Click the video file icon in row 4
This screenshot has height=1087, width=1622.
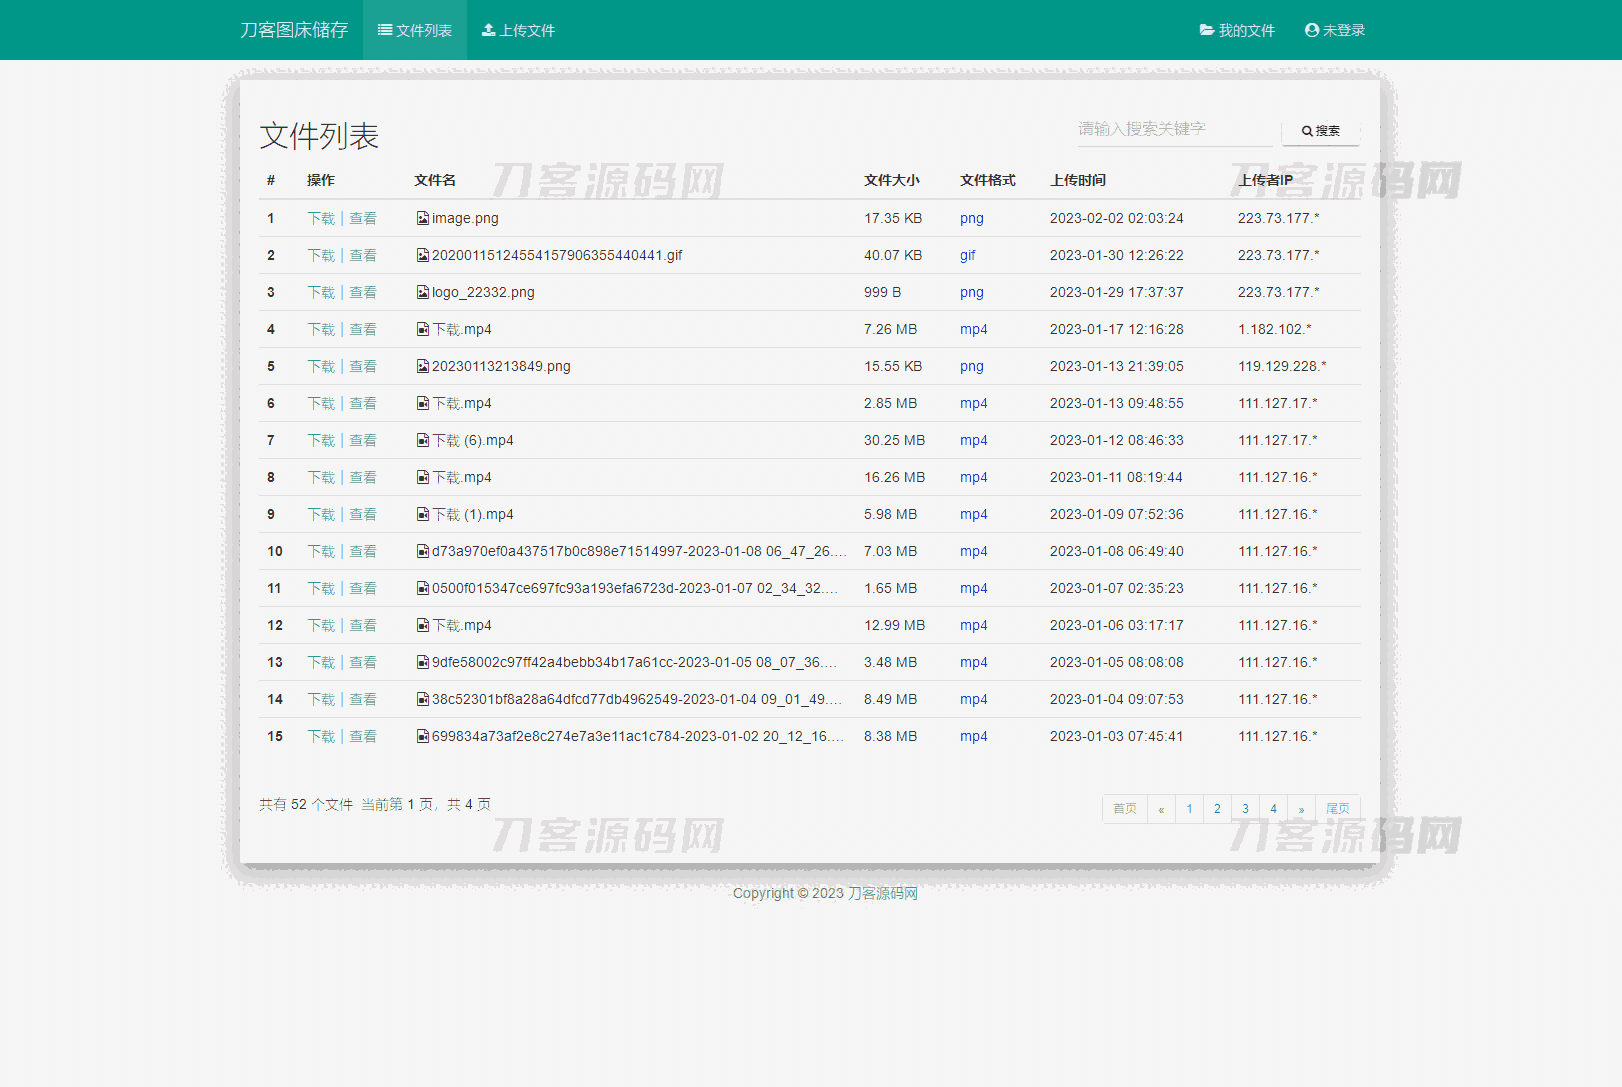(423, 329)
